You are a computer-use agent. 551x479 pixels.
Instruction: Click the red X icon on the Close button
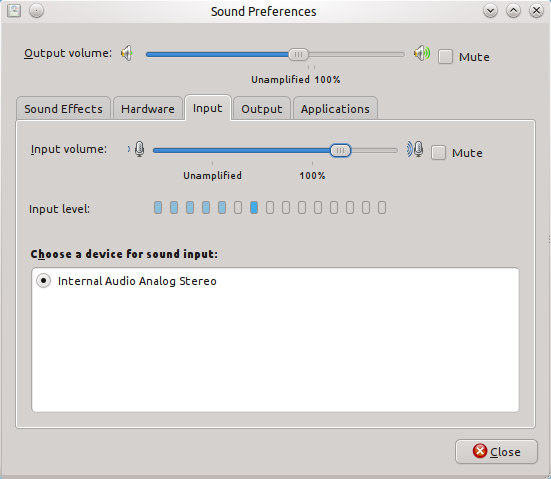(480, 451)
